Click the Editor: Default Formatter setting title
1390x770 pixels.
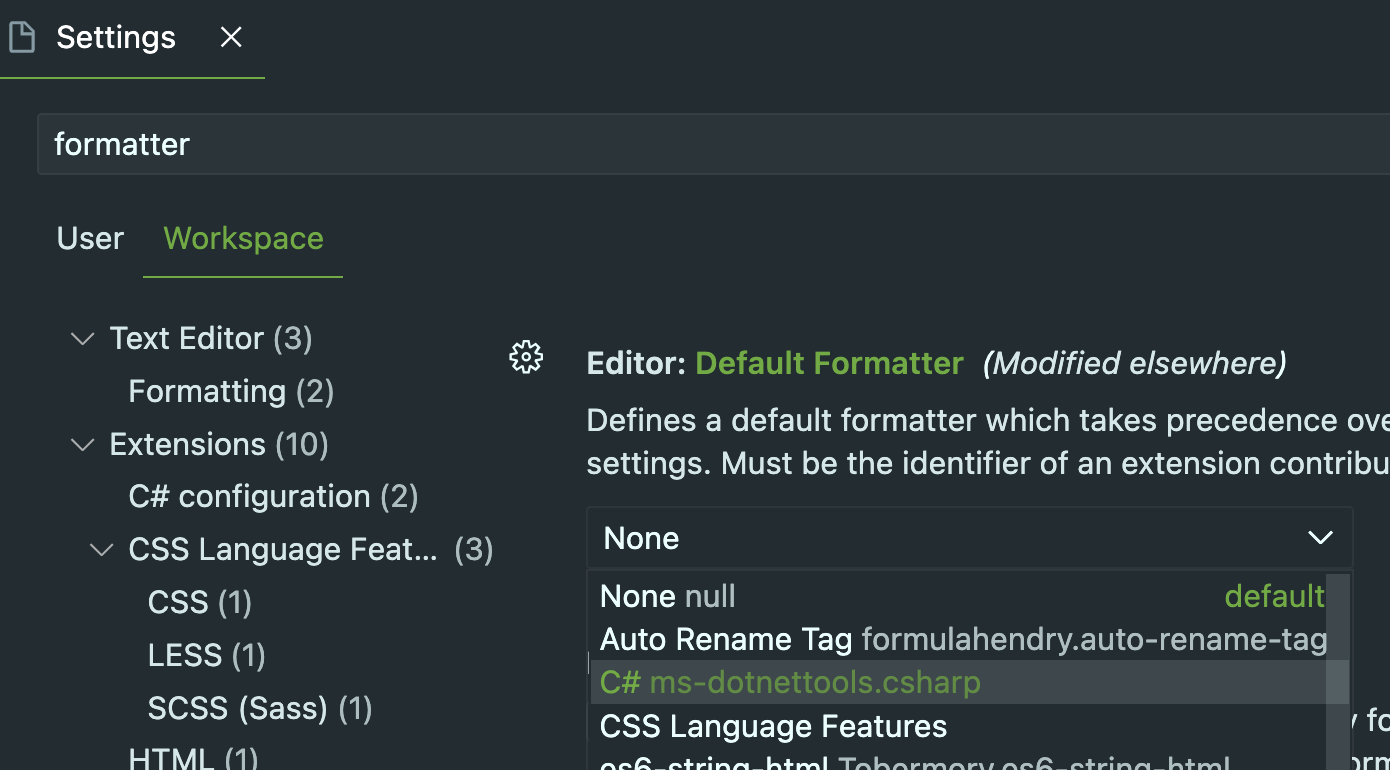(775, 363)
